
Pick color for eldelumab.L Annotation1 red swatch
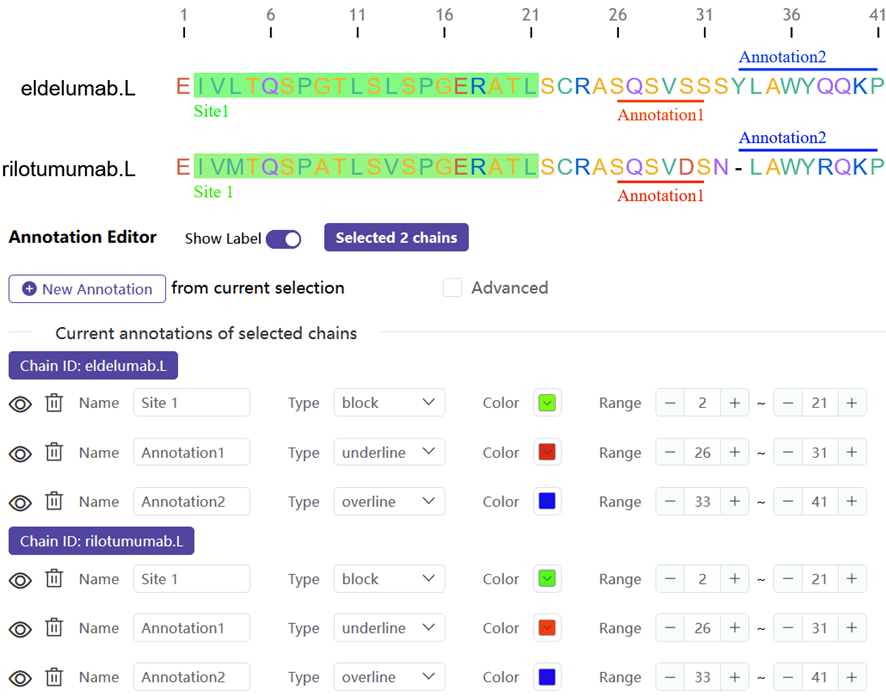coord(547,453)
